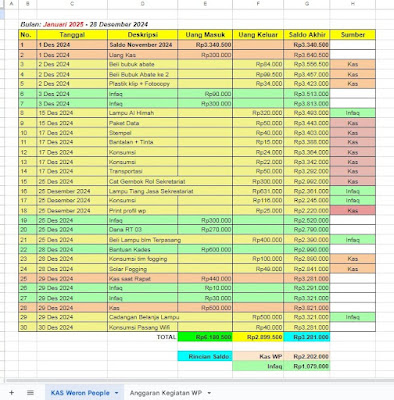Select the Deskripsi header cell
Image resolution: width=394 pixels, height=400 pixels.
[143, 35]
